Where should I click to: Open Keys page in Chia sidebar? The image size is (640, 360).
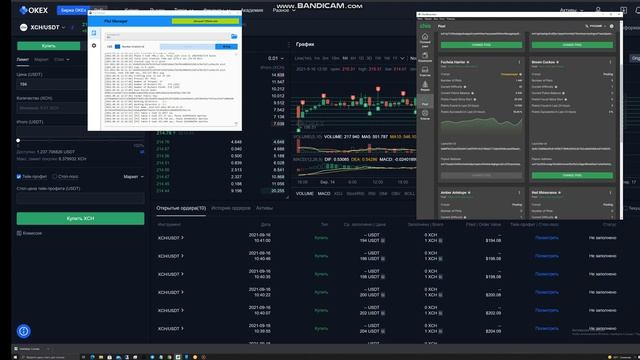(425, 115)
